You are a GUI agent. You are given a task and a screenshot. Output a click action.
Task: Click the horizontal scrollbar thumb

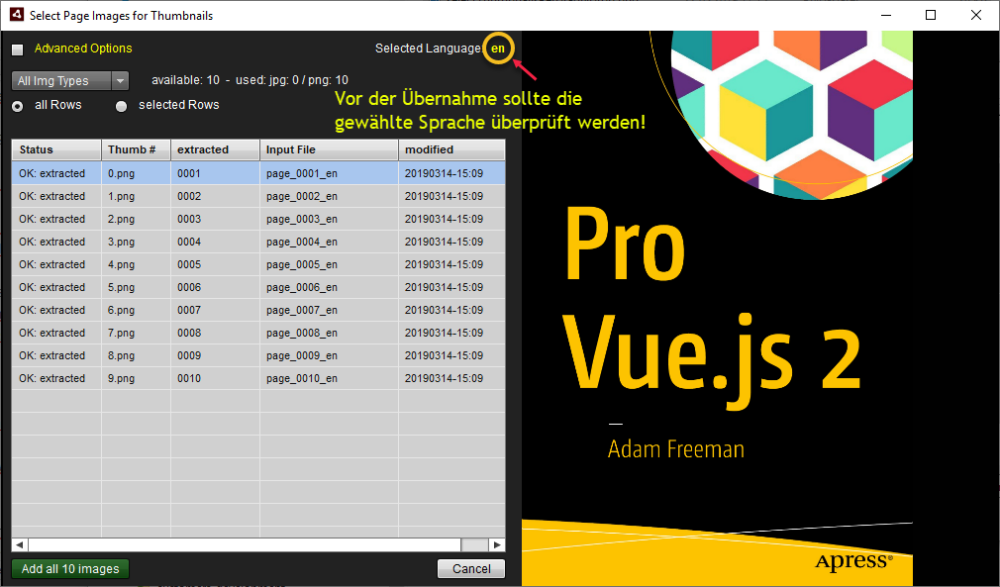(244, 545)
